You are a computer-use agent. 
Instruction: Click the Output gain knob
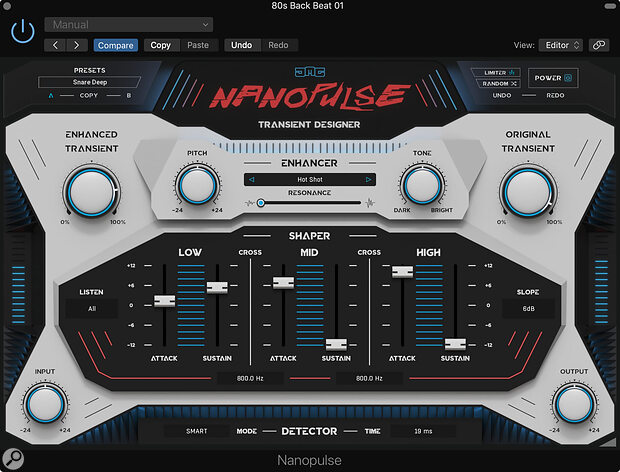(x=574, y=404)
